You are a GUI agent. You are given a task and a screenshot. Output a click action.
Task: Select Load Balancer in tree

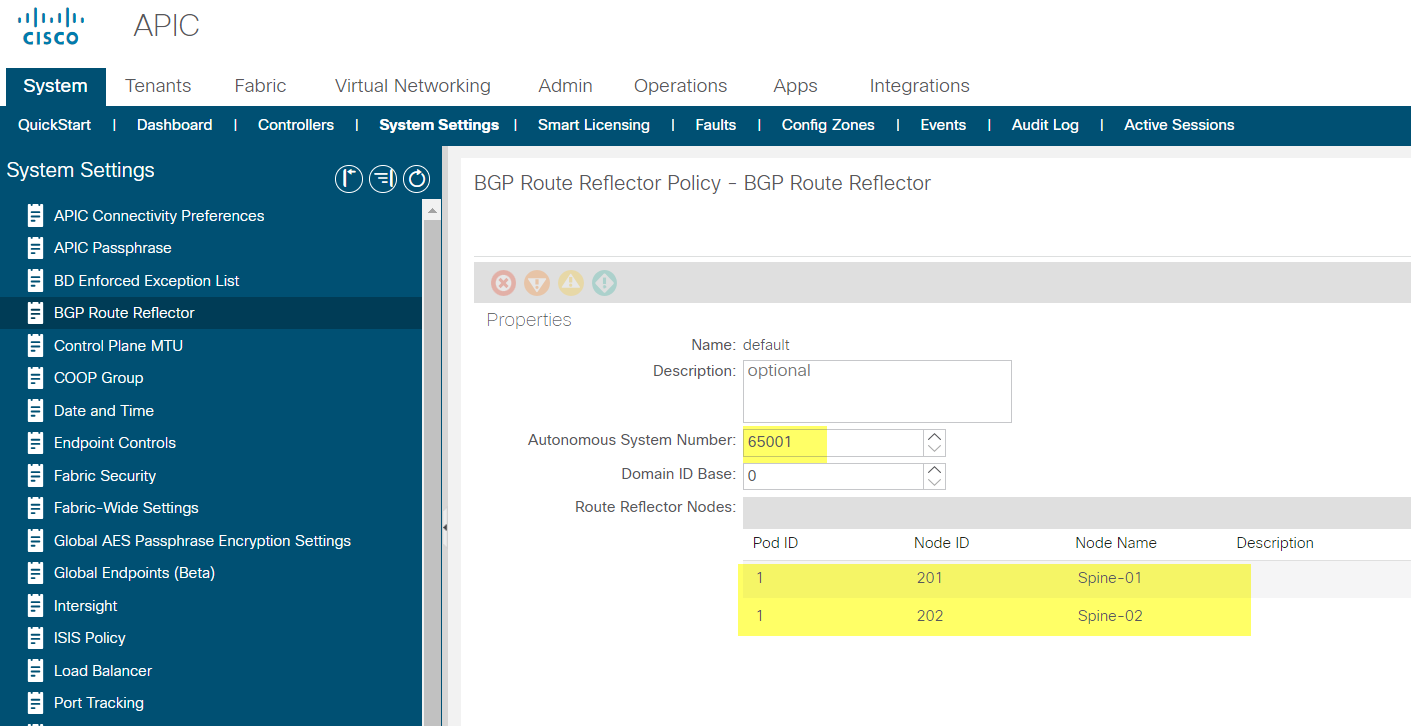(103, 671)
